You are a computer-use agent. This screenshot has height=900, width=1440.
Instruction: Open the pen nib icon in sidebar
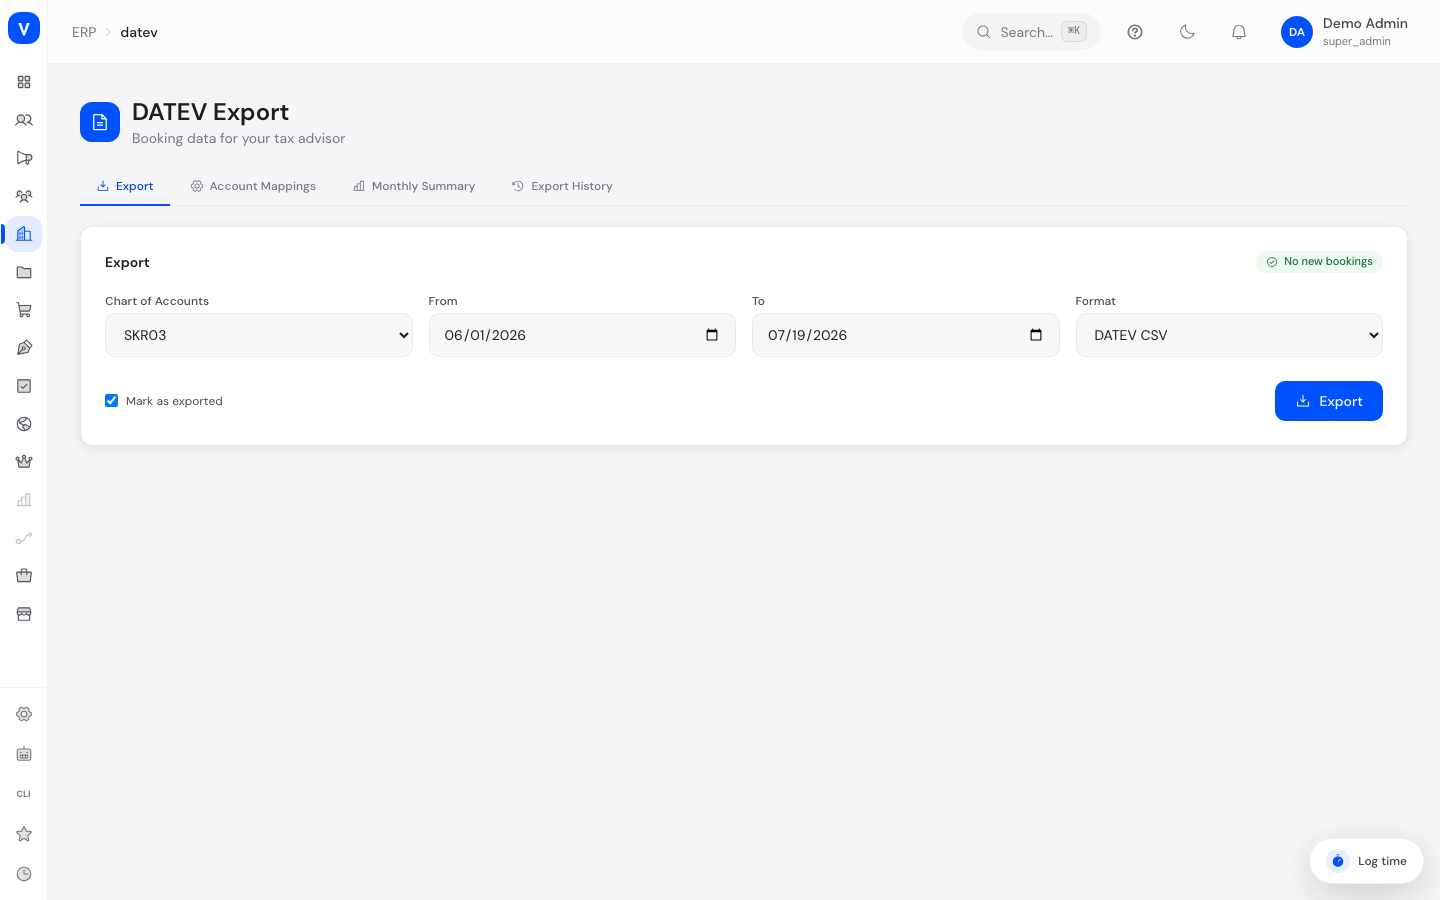pyautogui.click(x=24, y=348)
